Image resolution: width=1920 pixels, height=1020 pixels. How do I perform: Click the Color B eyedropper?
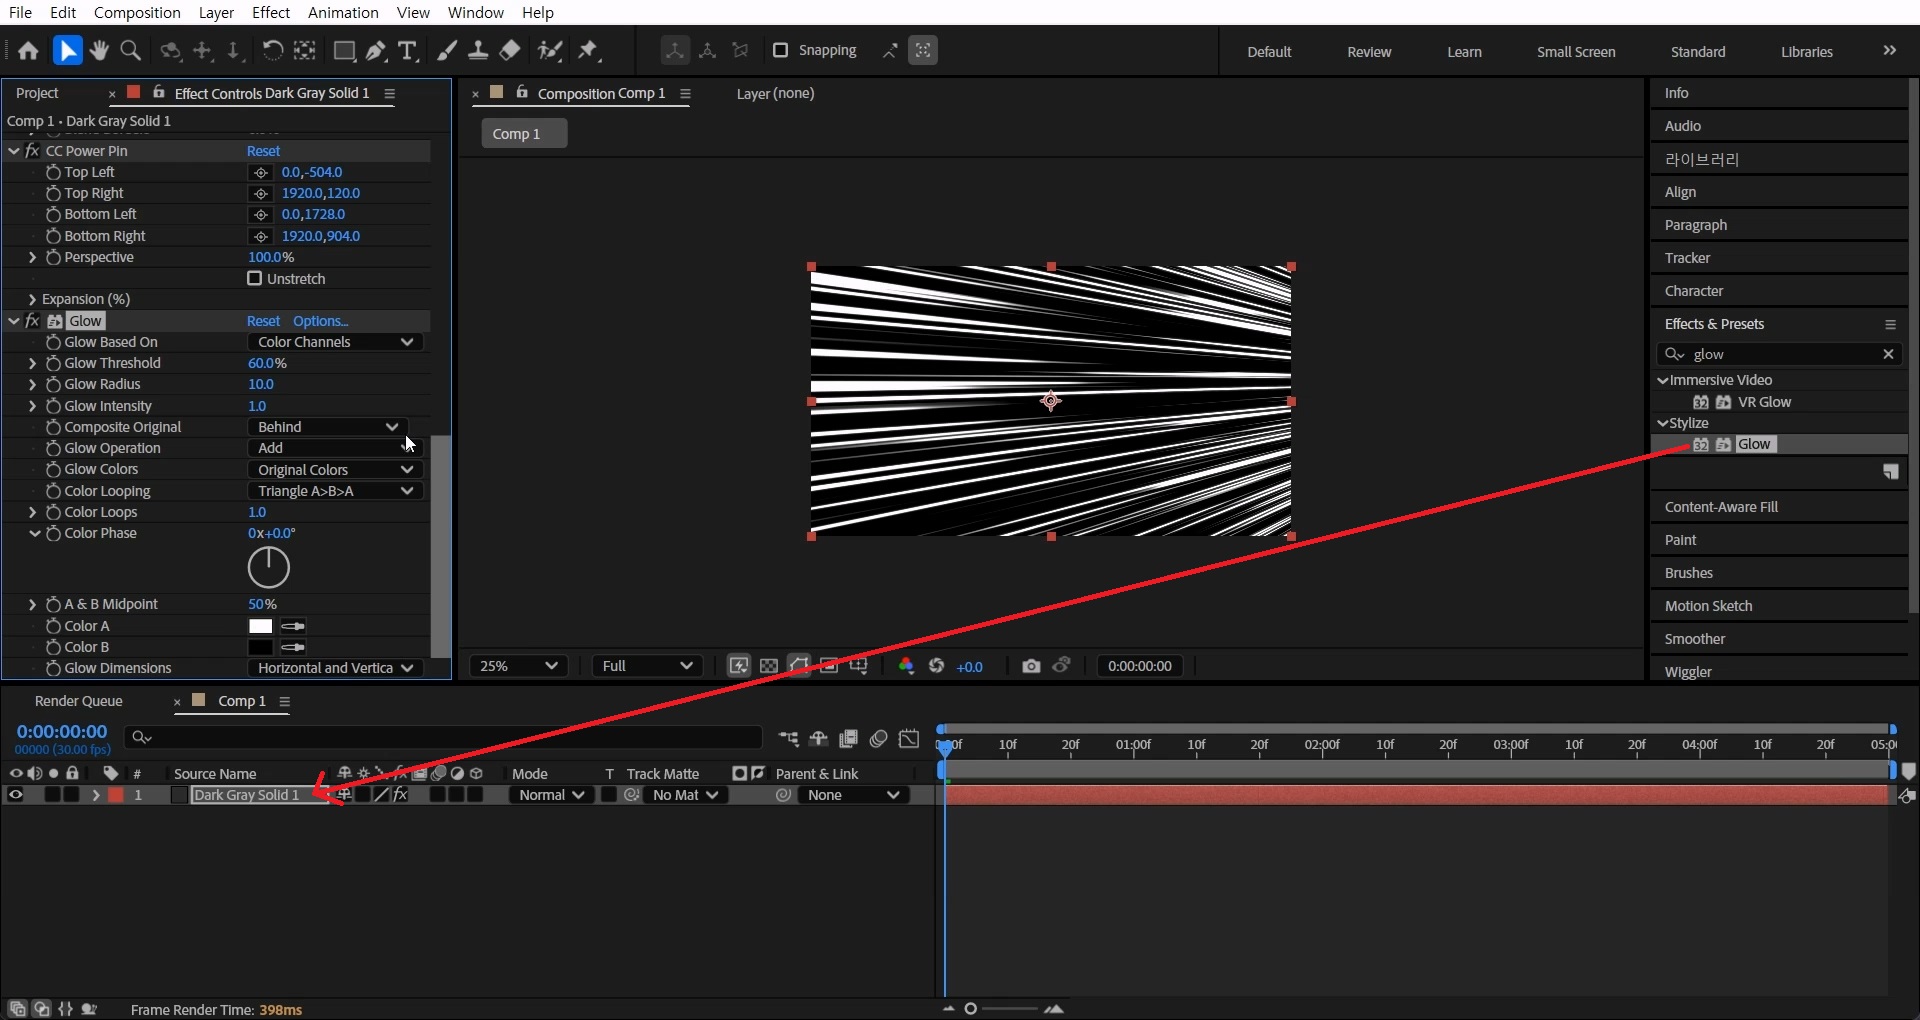[293, 647]
